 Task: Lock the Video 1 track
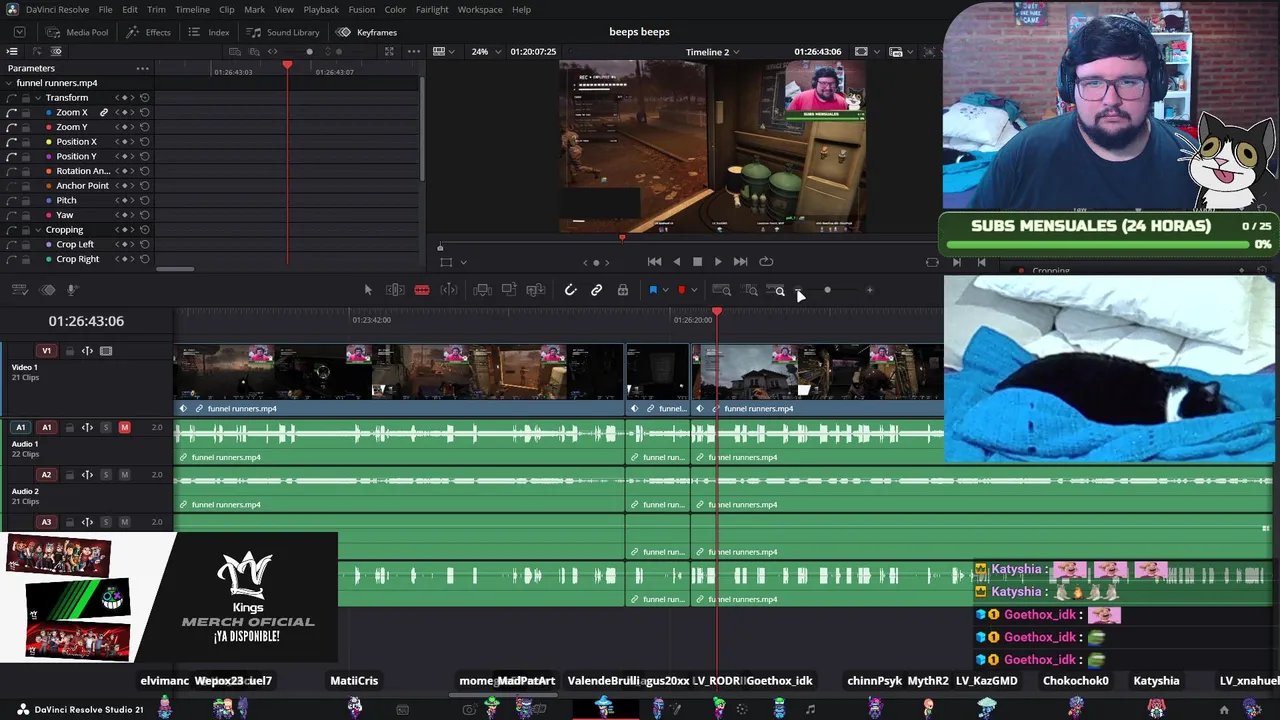pyautogui.click(x=68, y=351)
